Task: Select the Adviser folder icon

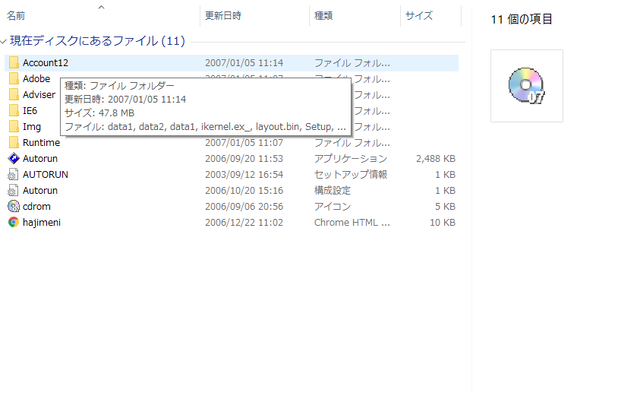Action: (13, 95)
